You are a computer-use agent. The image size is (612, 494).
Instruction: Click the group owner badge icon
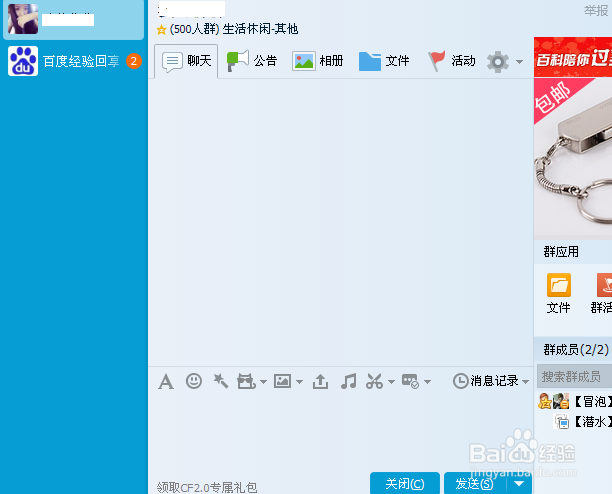point(544,401)
